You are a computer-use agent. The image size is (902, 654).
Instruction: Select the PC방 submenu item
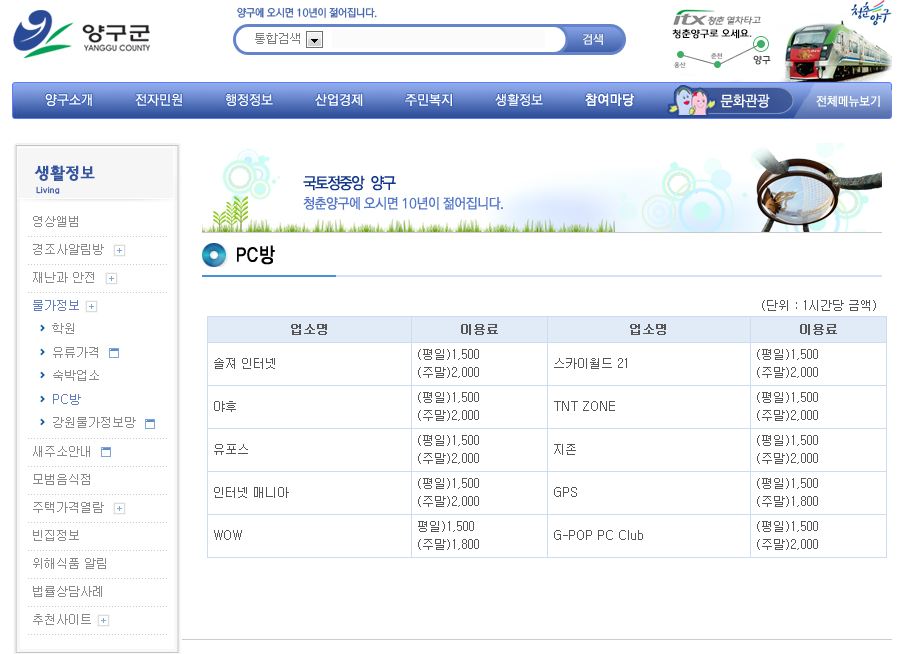[x=67, y=399]
